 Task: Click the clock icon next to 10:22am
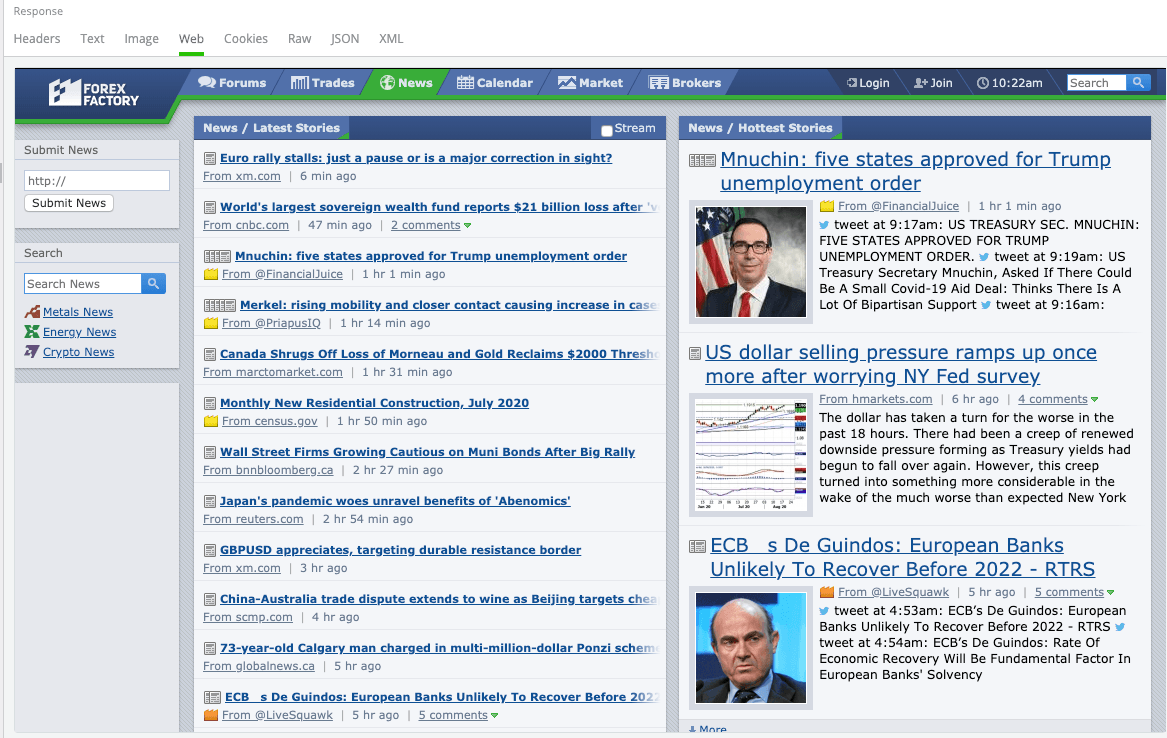982,83
